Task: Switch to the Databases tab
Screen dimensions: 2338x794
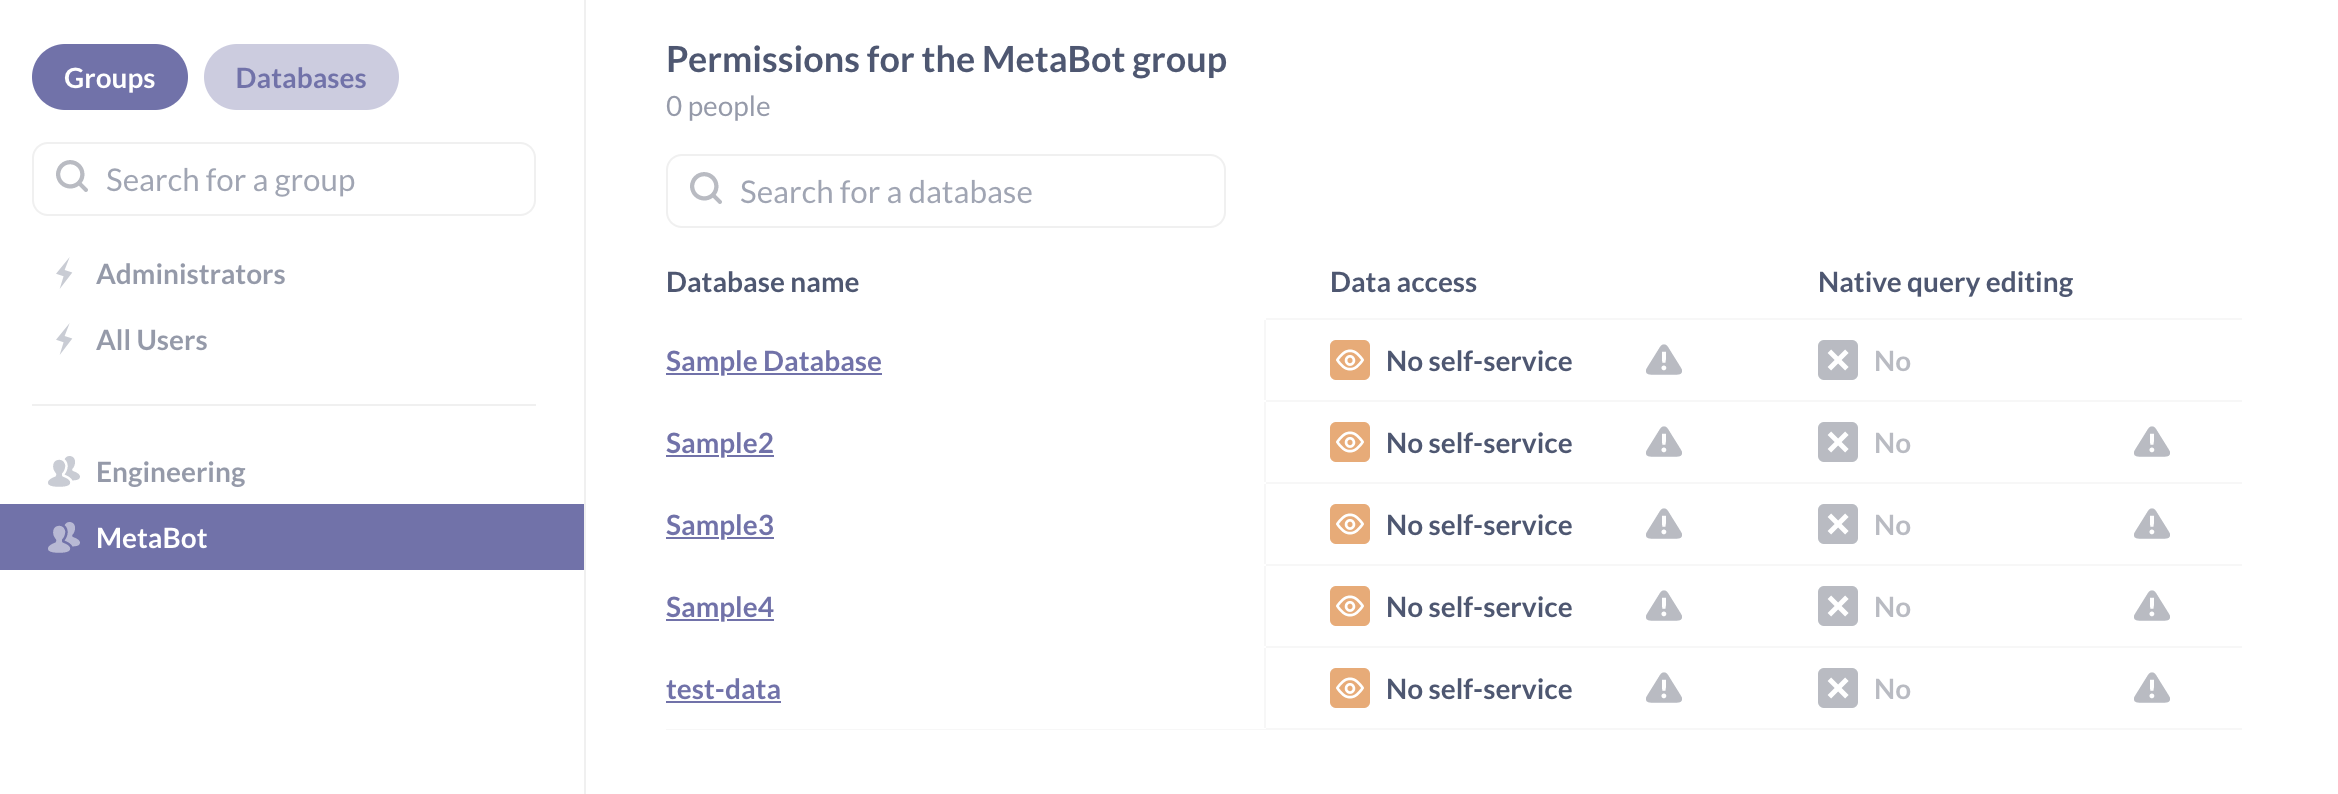Action: (300, 76)
